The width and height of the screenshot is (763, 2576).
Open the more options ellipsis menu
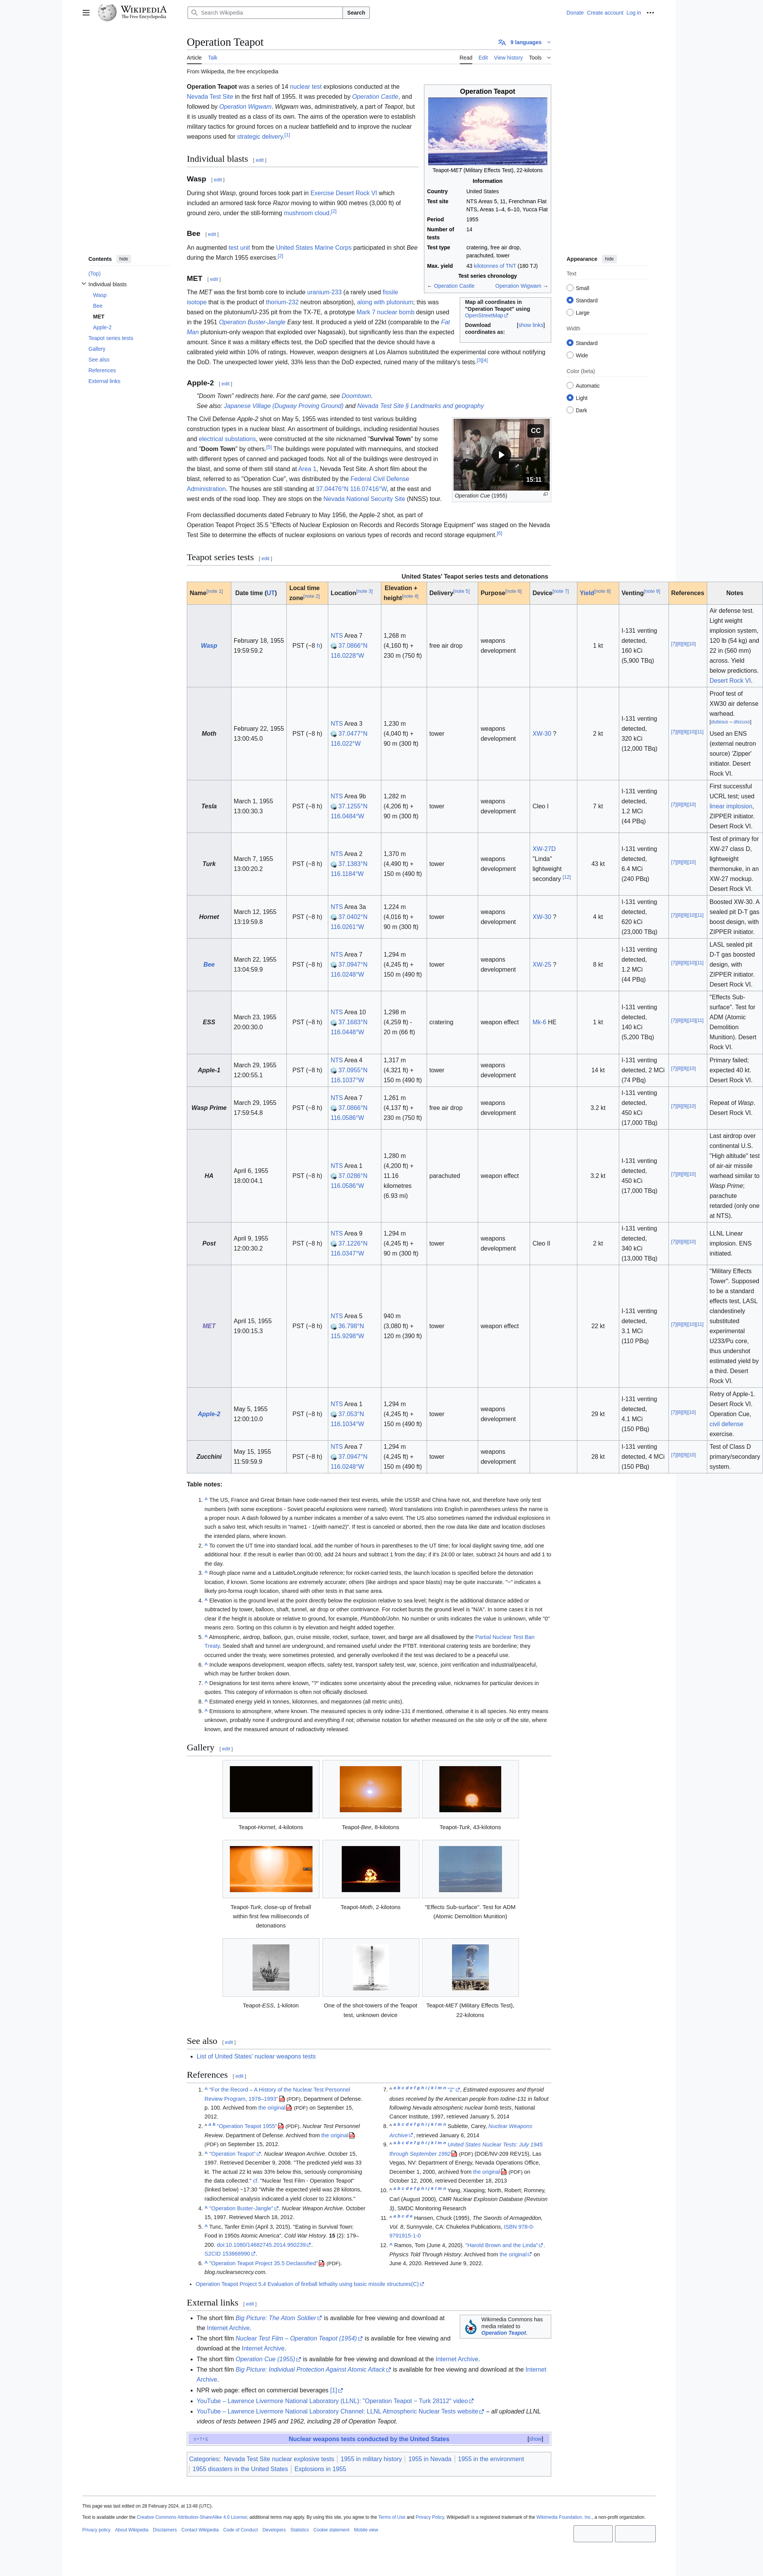[x=650, y=13]
